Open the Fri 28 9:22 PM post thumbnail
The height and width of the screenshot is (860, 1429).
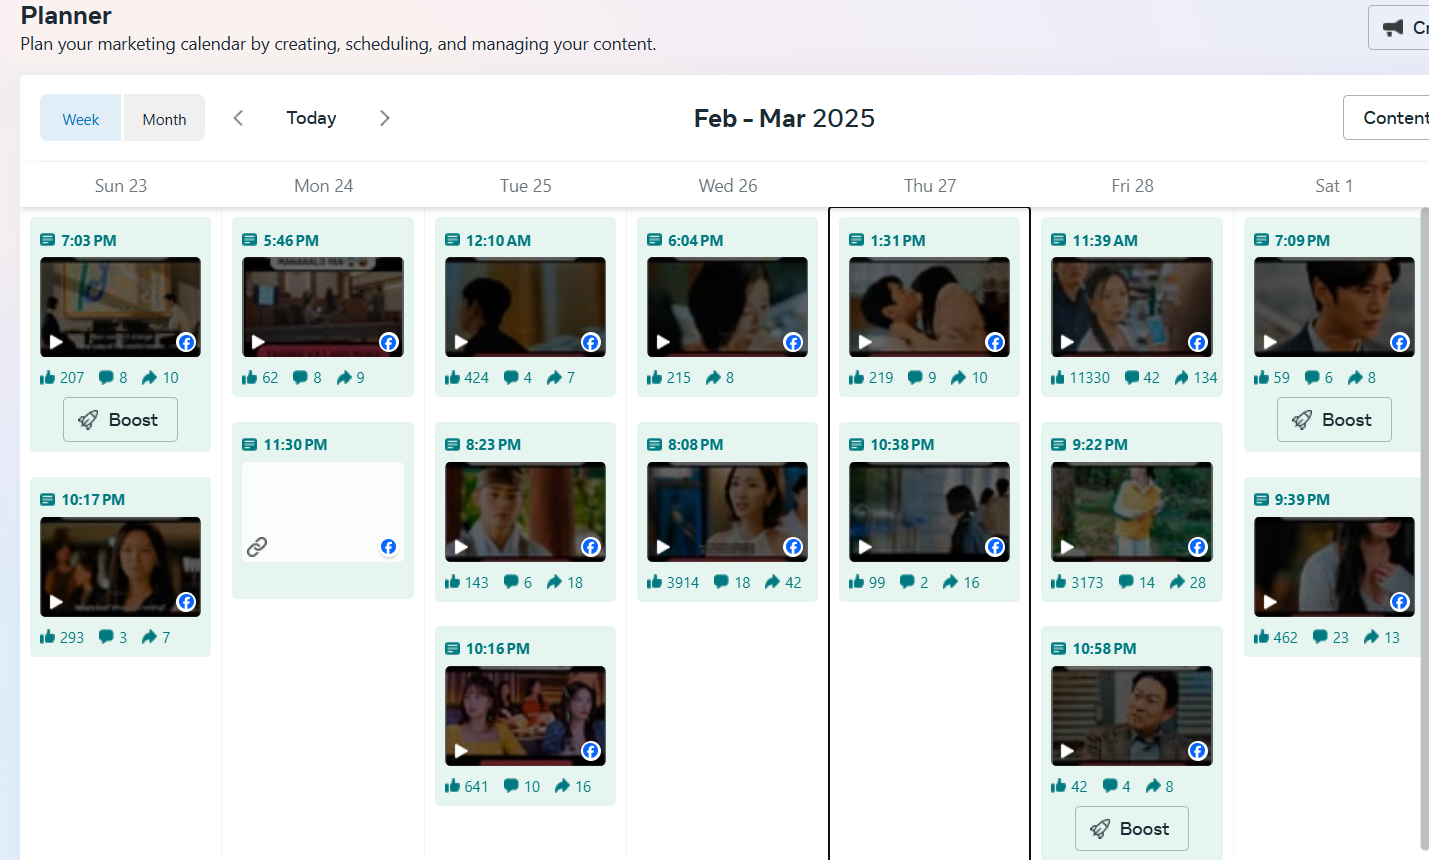pos(1132,512)
